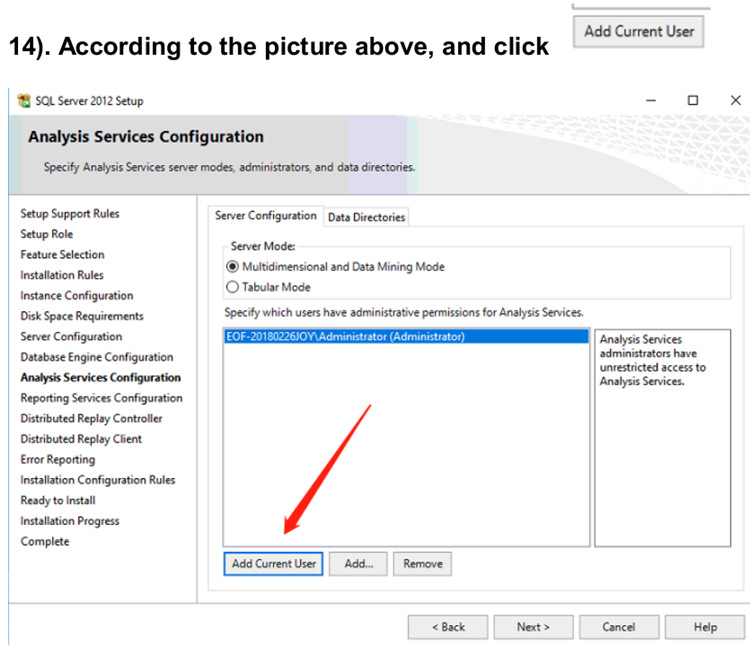Screen dimensions: 750x645
Task: Open Help for this page
Action: tap(705, 627)
